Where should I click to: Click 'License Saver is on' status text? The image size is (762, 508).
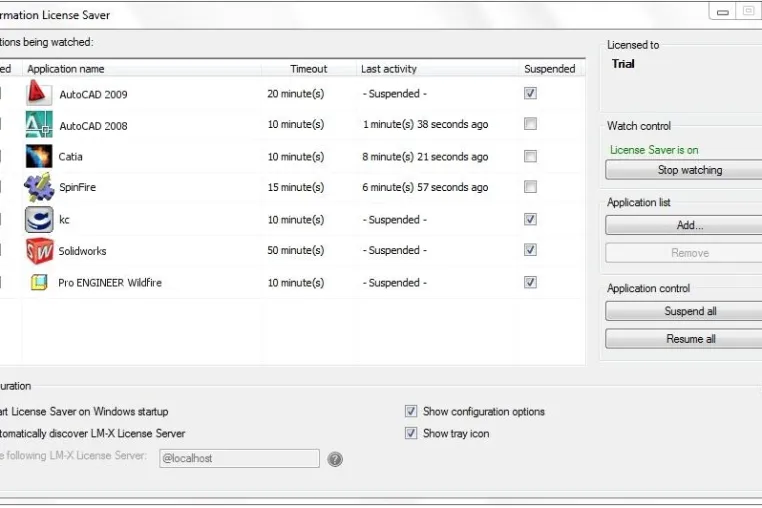coord(654,150)
